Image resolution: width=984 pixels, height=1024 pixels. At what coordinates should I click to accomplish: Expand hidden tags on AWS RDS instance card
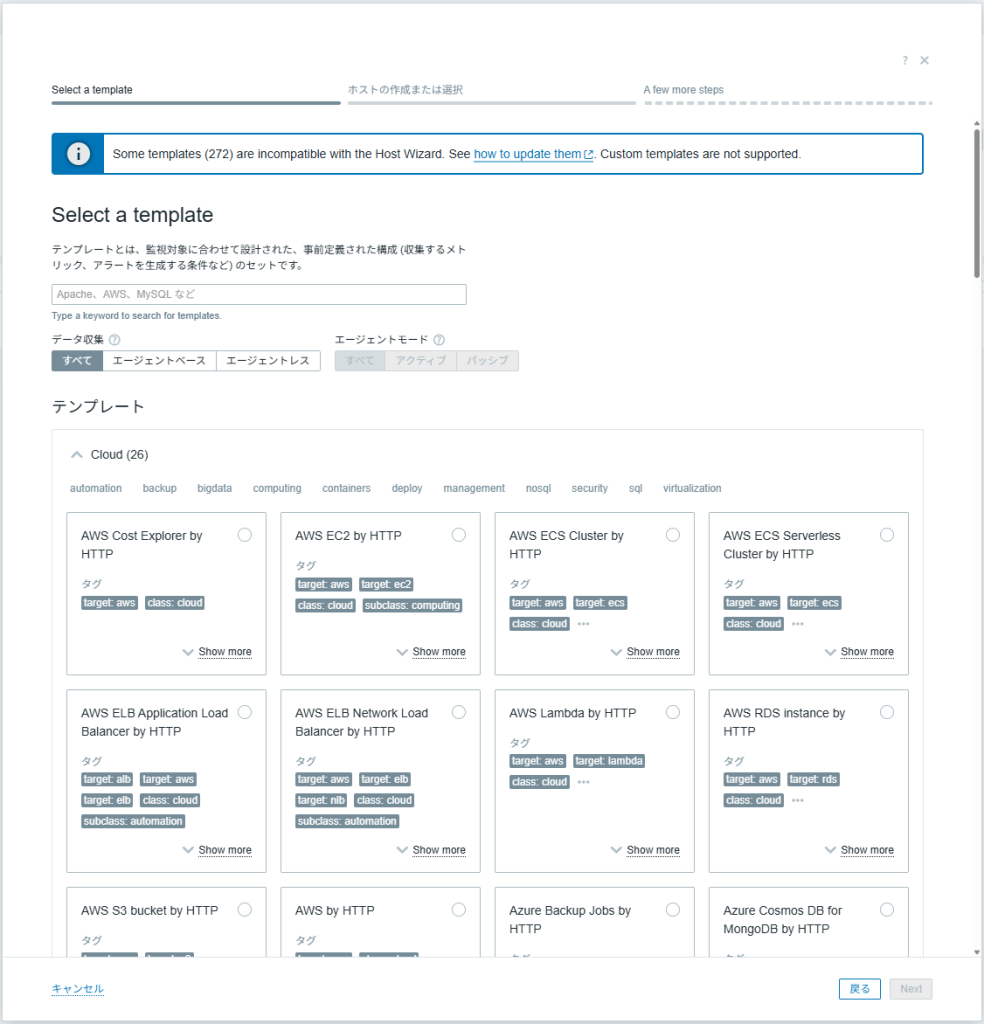798,801
